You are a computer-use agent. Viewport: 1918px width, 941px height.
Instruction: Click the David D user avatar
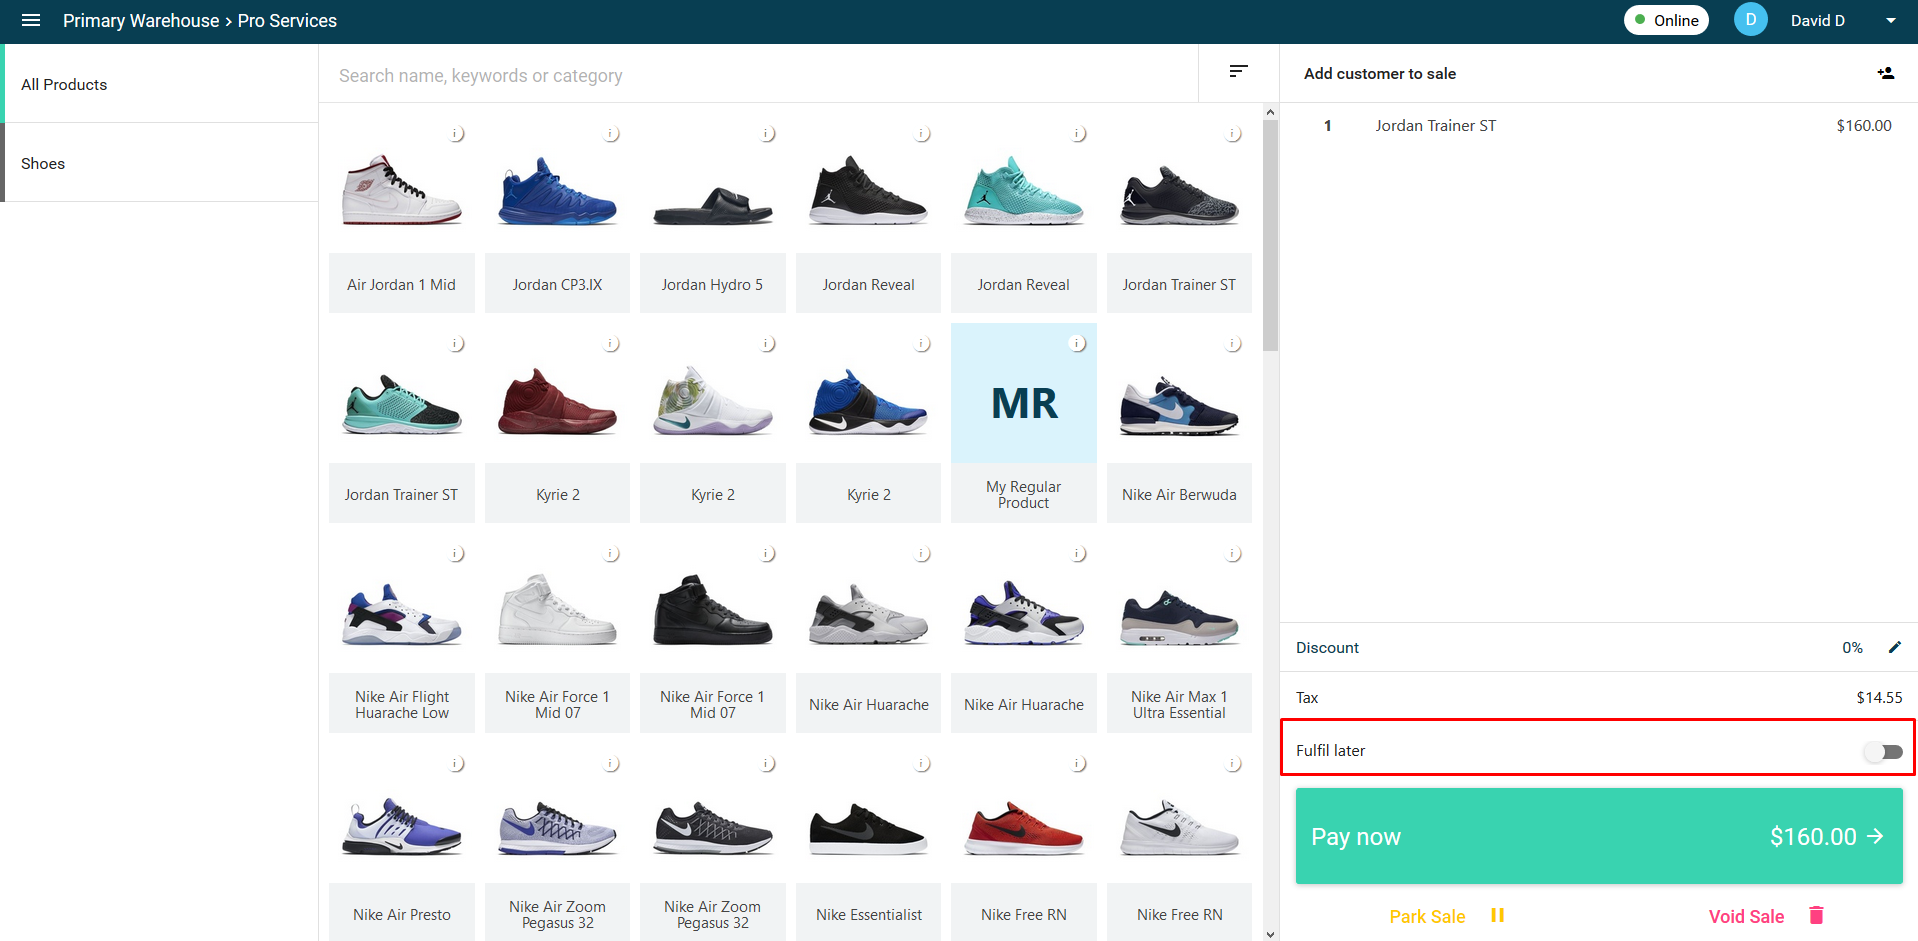click(1750, 20)
